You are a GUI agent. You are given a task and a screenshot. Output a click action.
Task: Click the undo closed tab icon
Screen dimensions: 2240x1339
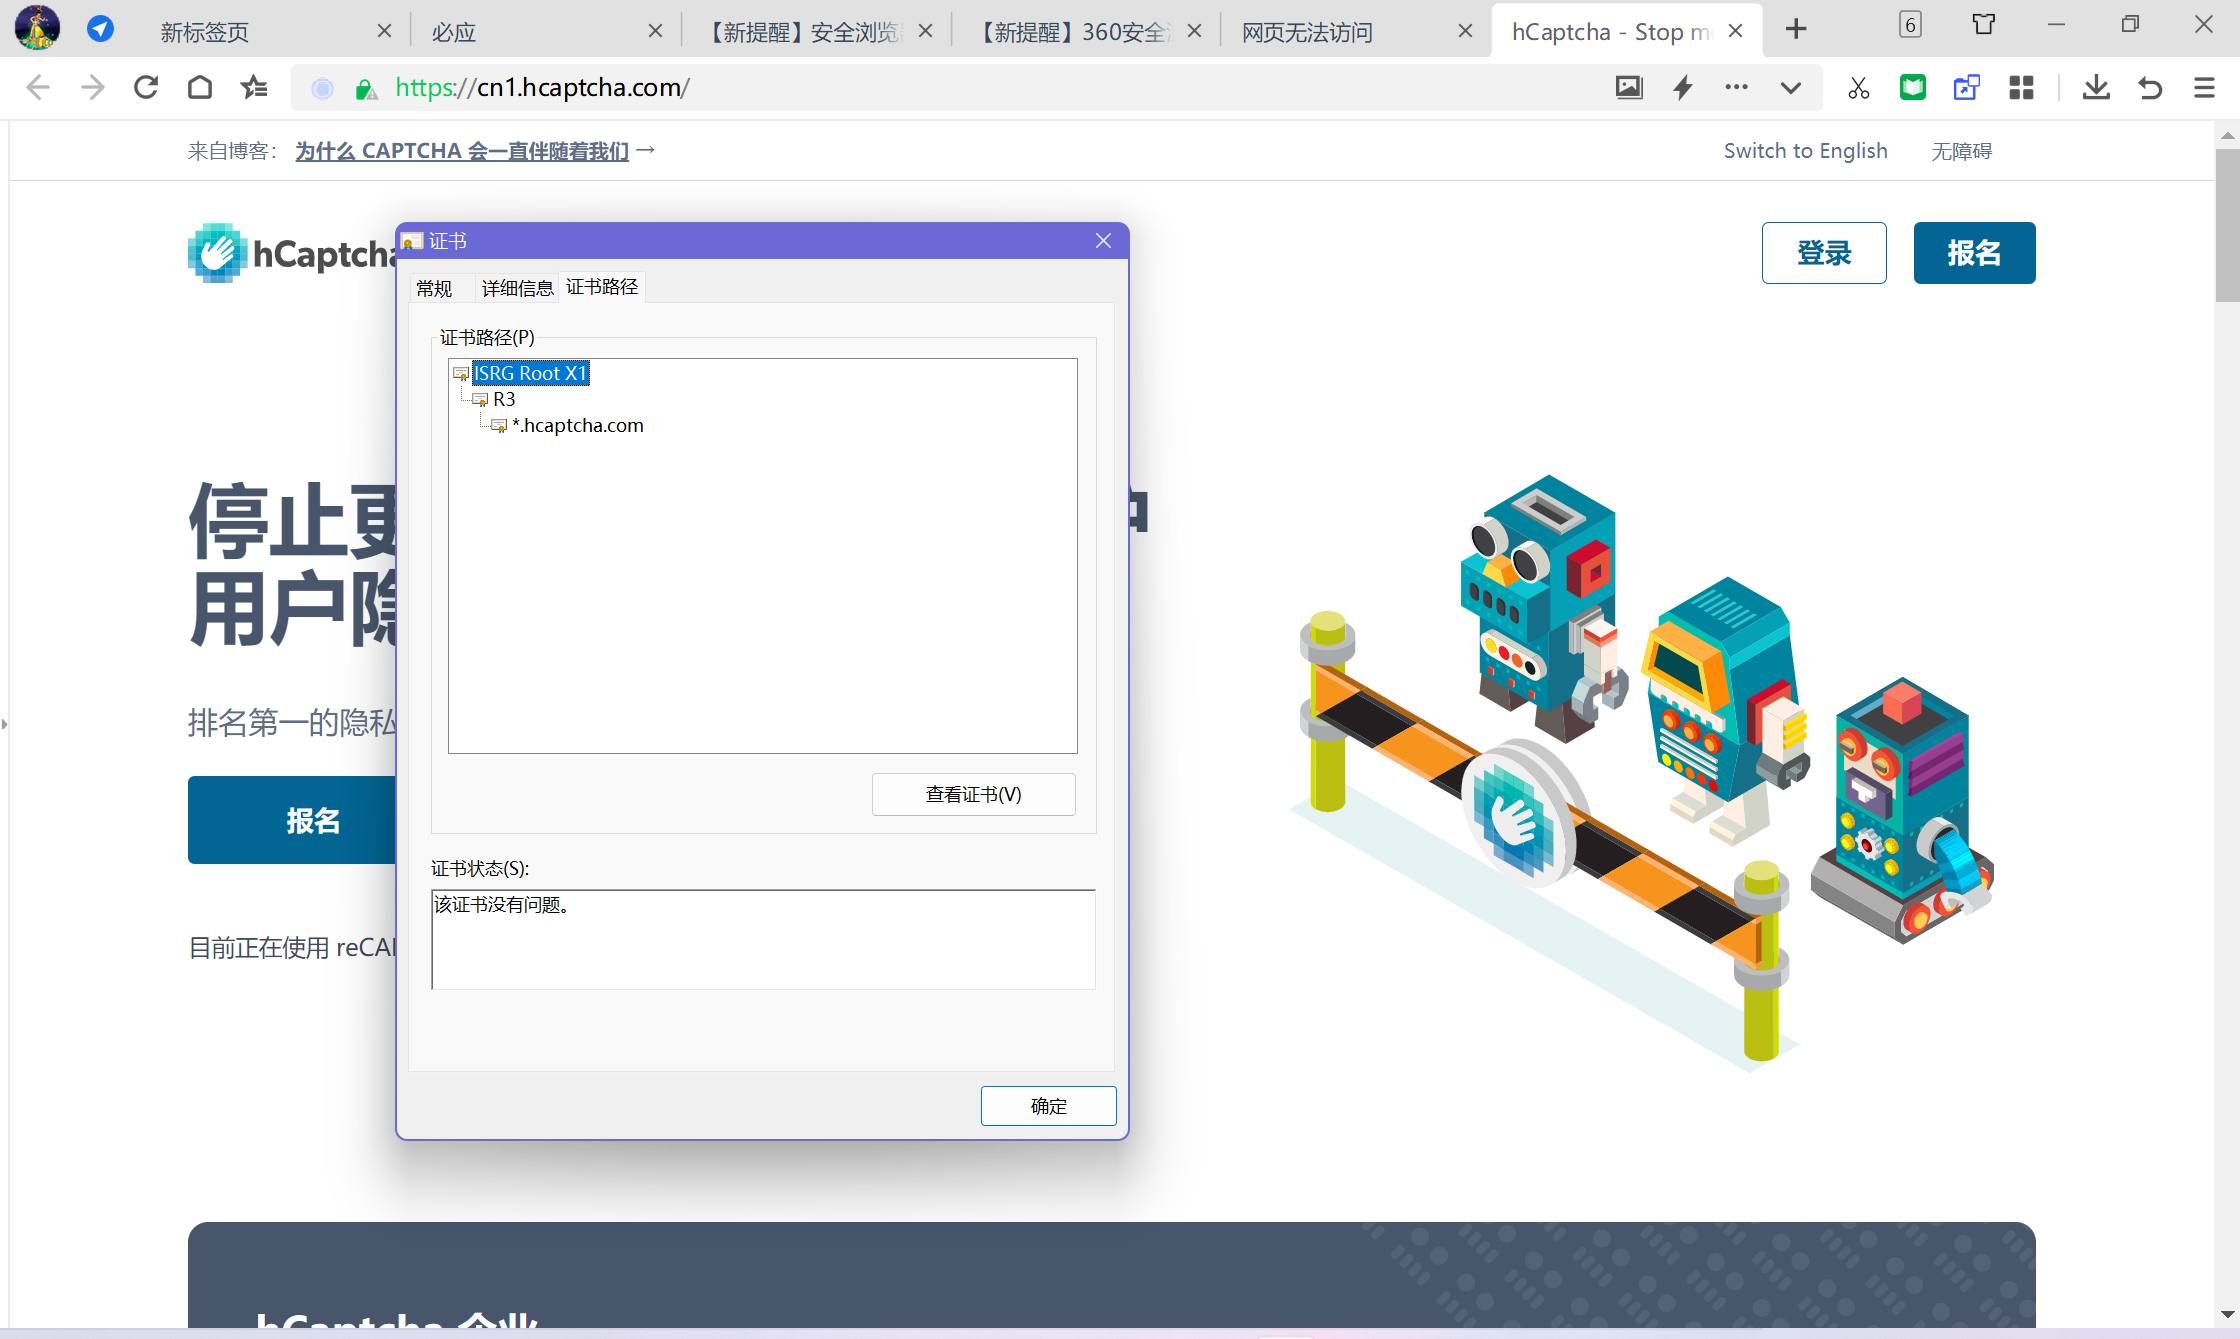coord(2150,88)
